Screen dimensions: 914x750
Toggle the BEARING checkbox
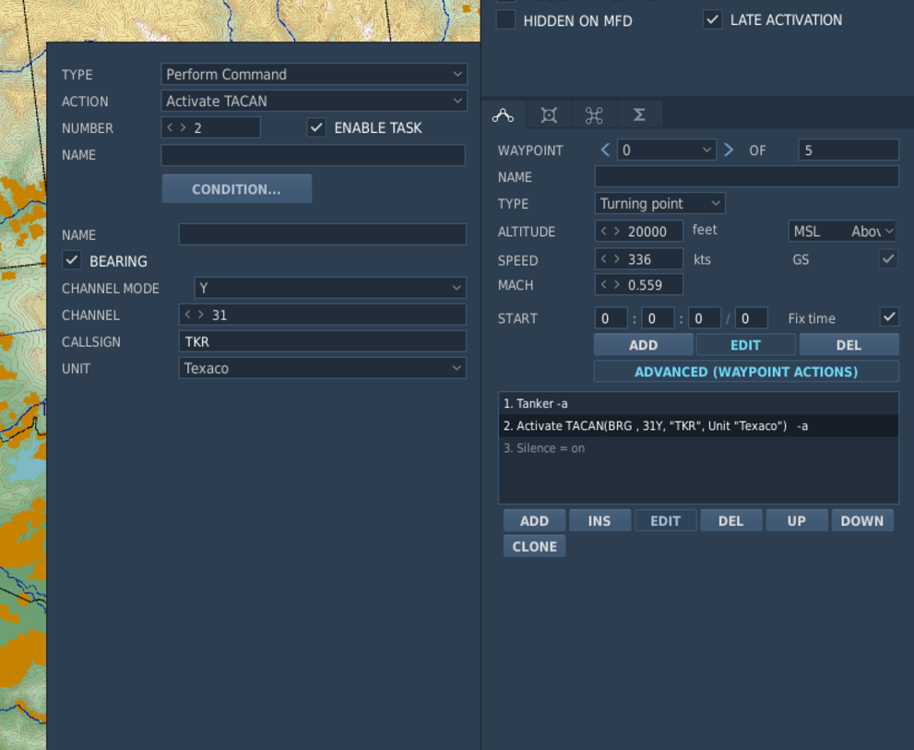click(x=72, y=261)
